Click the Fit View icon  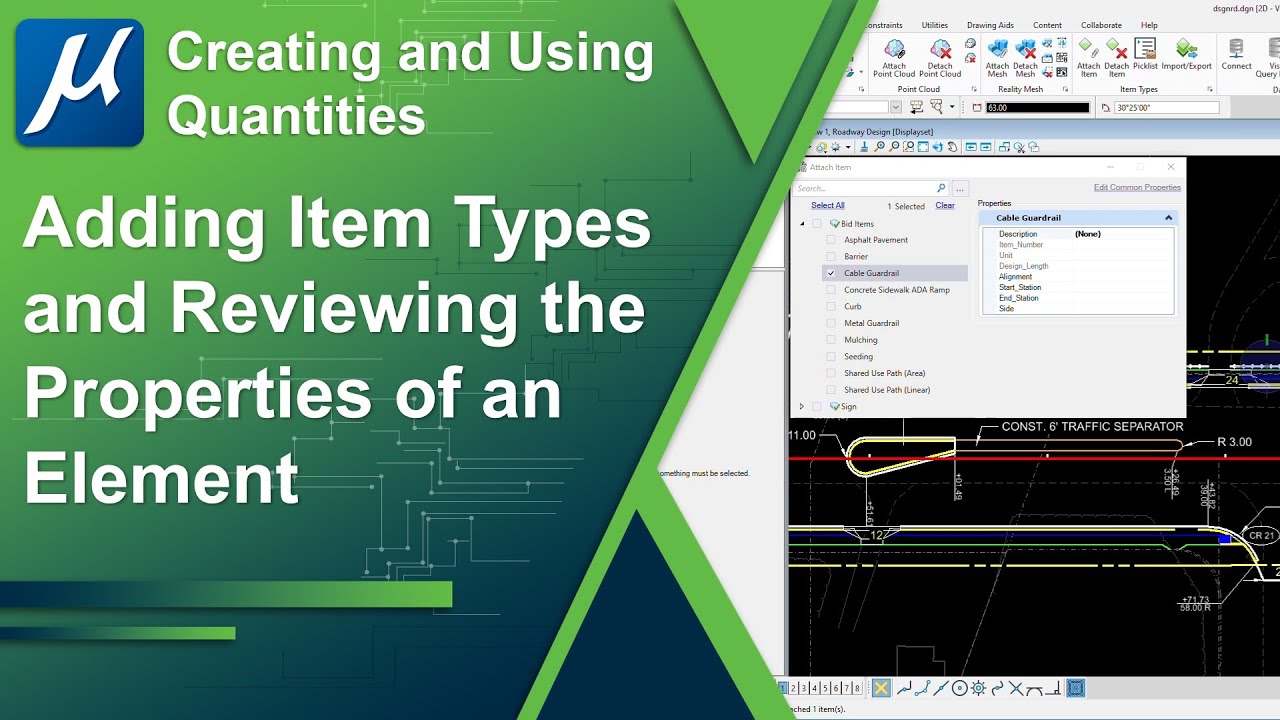tap(923, 147)
